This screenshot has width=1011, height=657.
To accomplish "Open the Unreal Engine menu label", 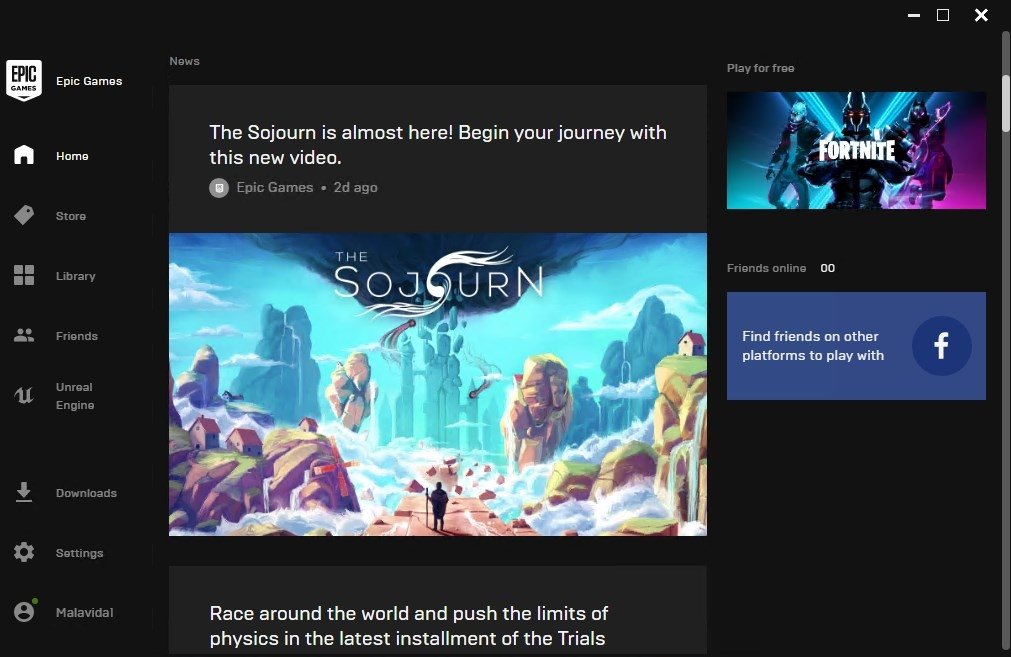I will click(75, 396).
